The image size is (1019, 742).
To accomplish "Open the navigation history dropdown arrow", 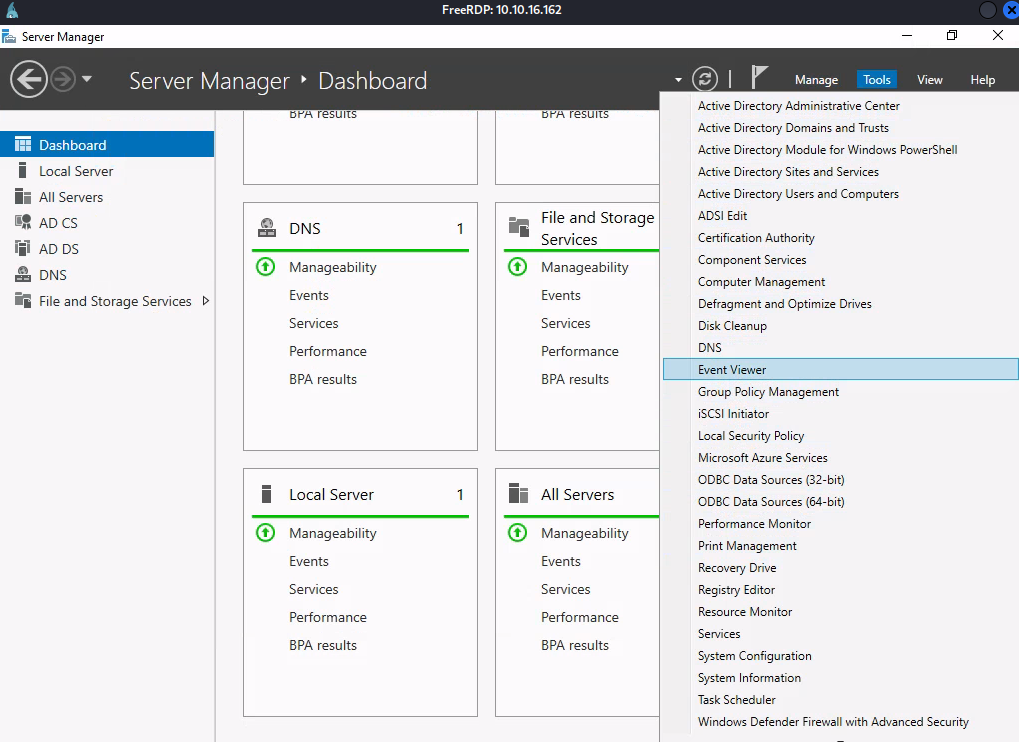I will tap(87, 79).
